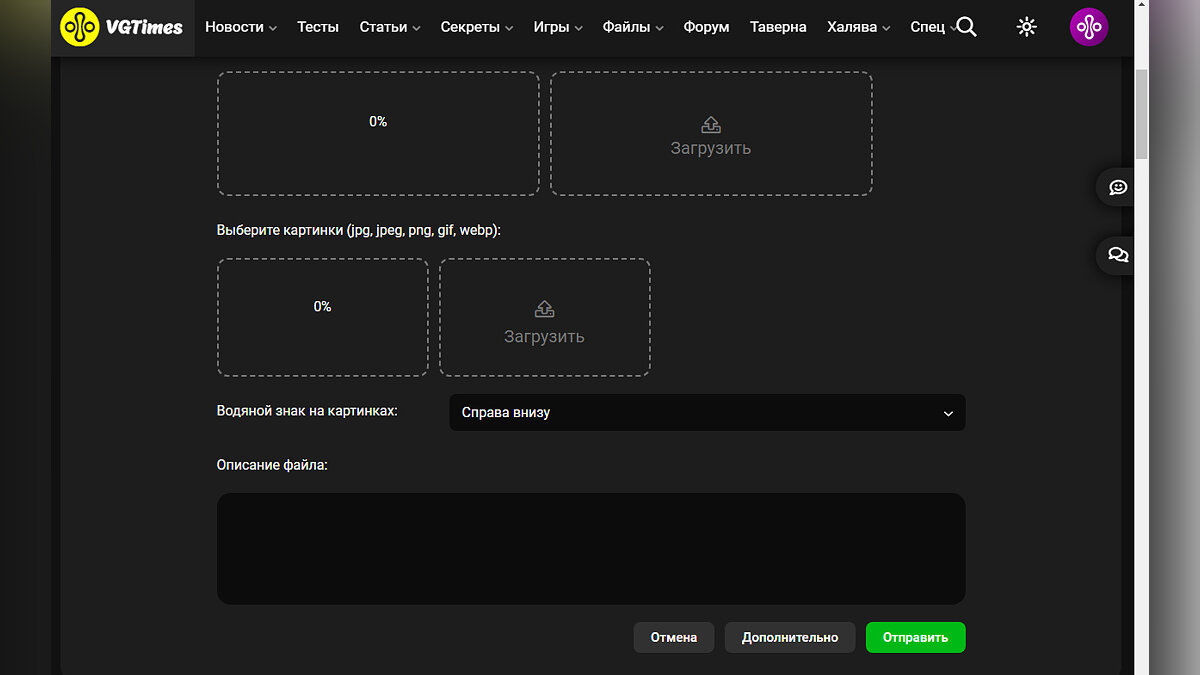Click the upload icon in pictures box
This screenshot has height=675, width=1200.
pyautogui.click(x=544, y=309)
